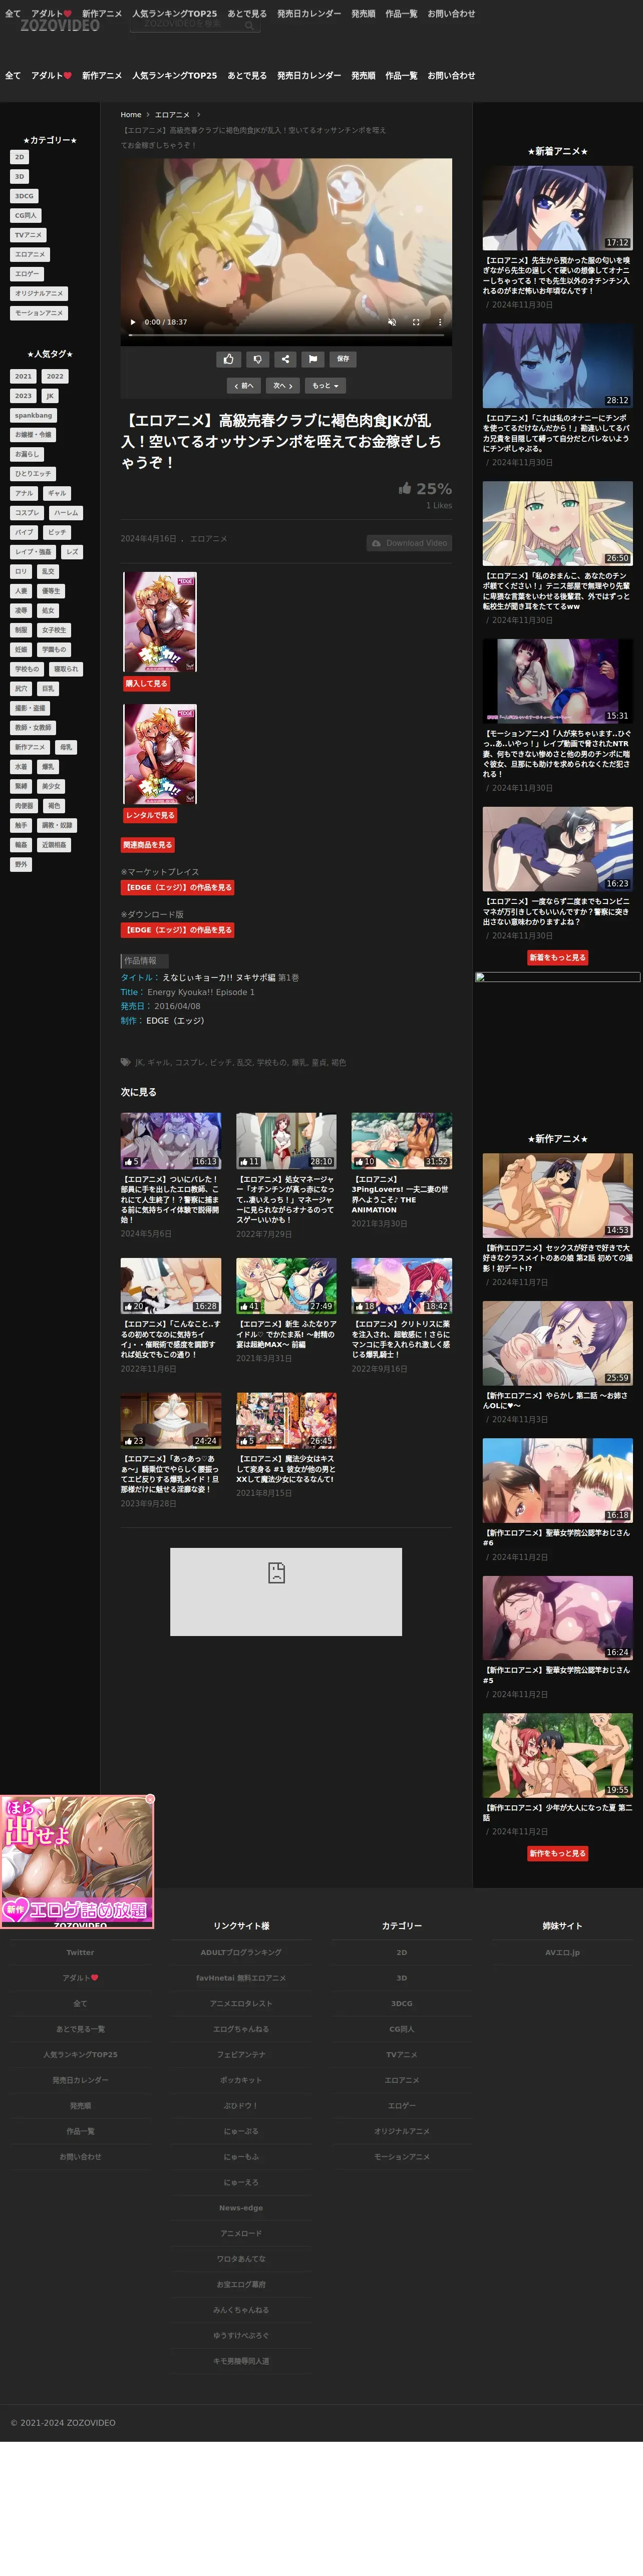Open the あとで見る item in the lower navigation row
643x2576 pixels.
pos(247,76)
